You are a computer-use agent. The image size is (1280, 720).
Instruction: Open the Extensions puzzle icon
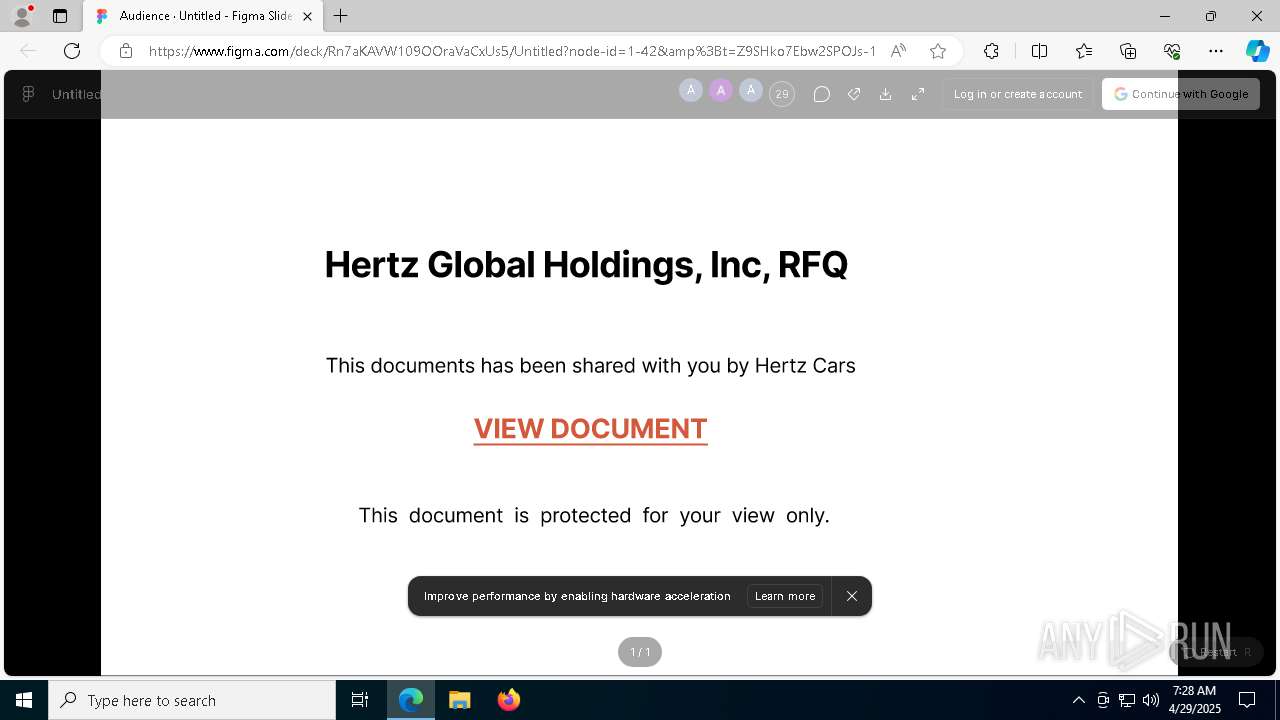[x=991, y=51]
